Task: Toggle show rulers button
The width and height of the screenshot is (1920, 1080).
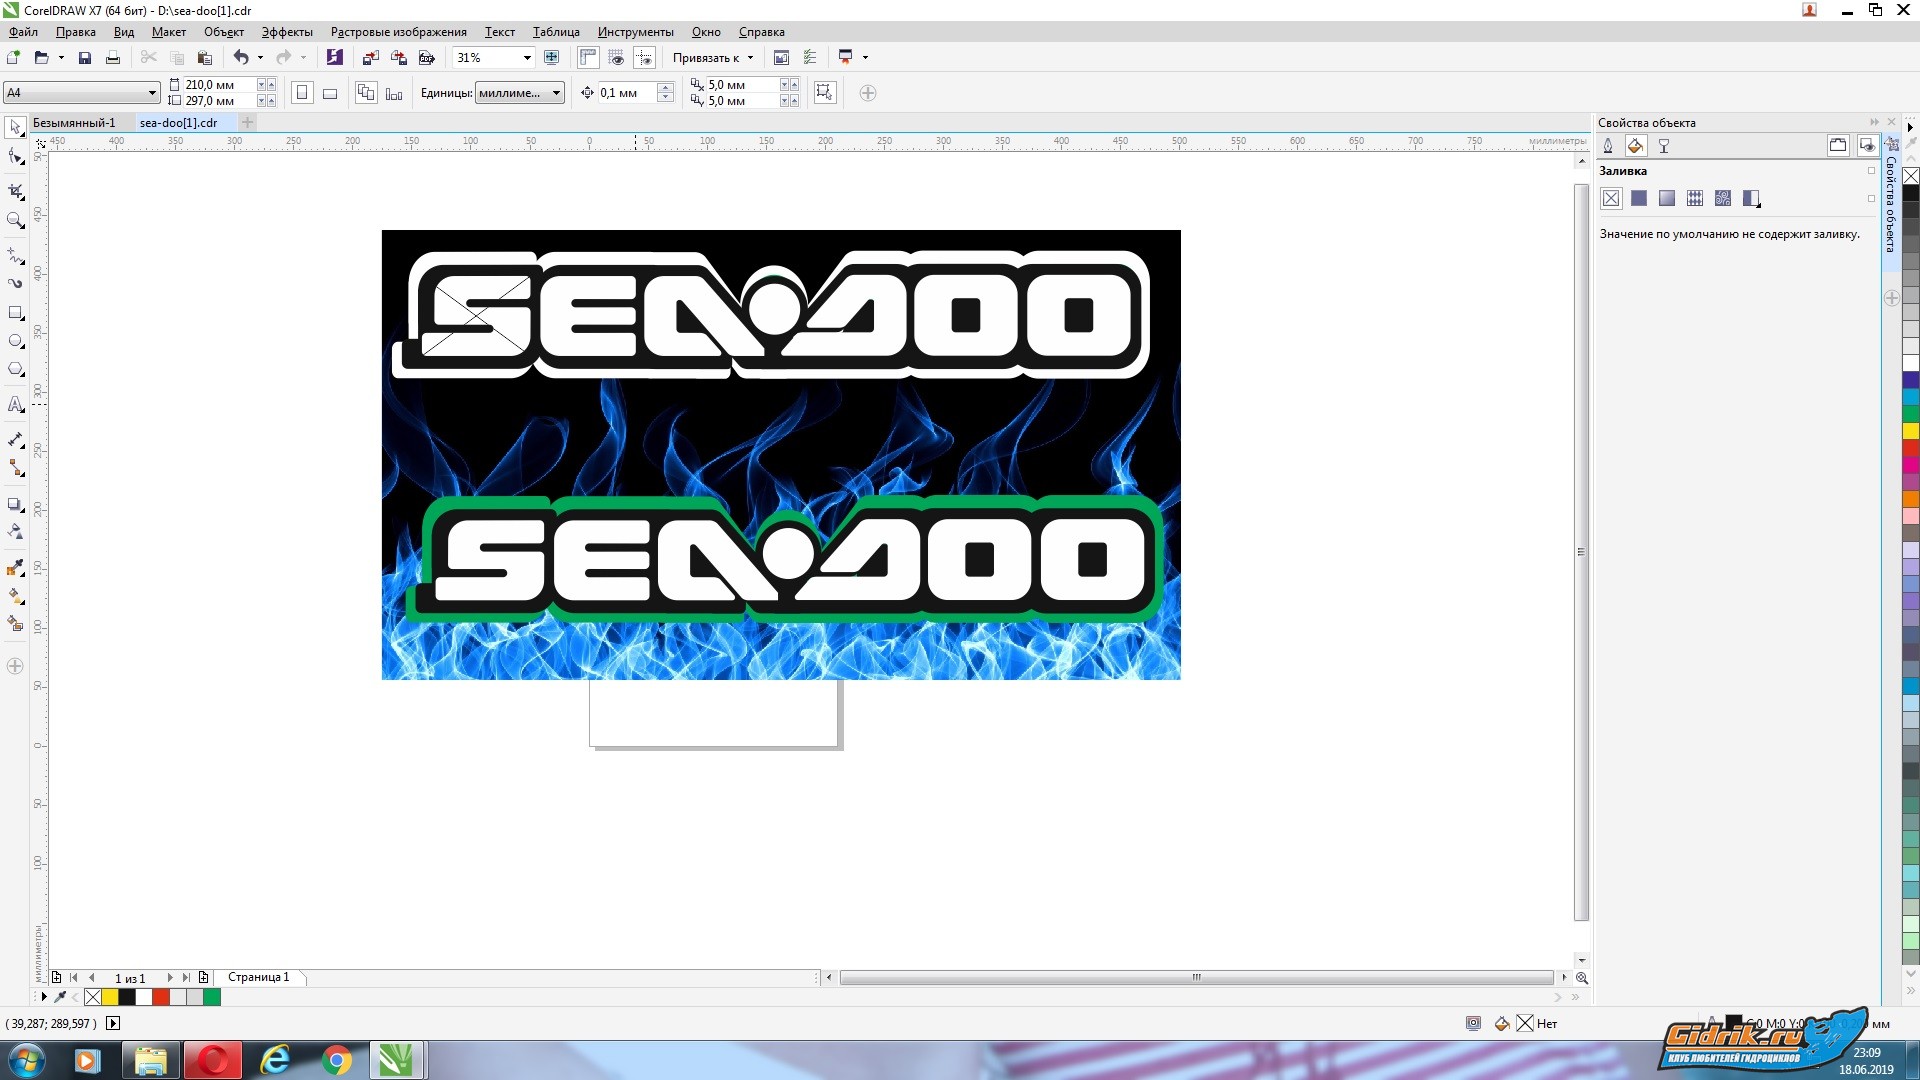Action: pyautogui.click(x=588, y=58)
